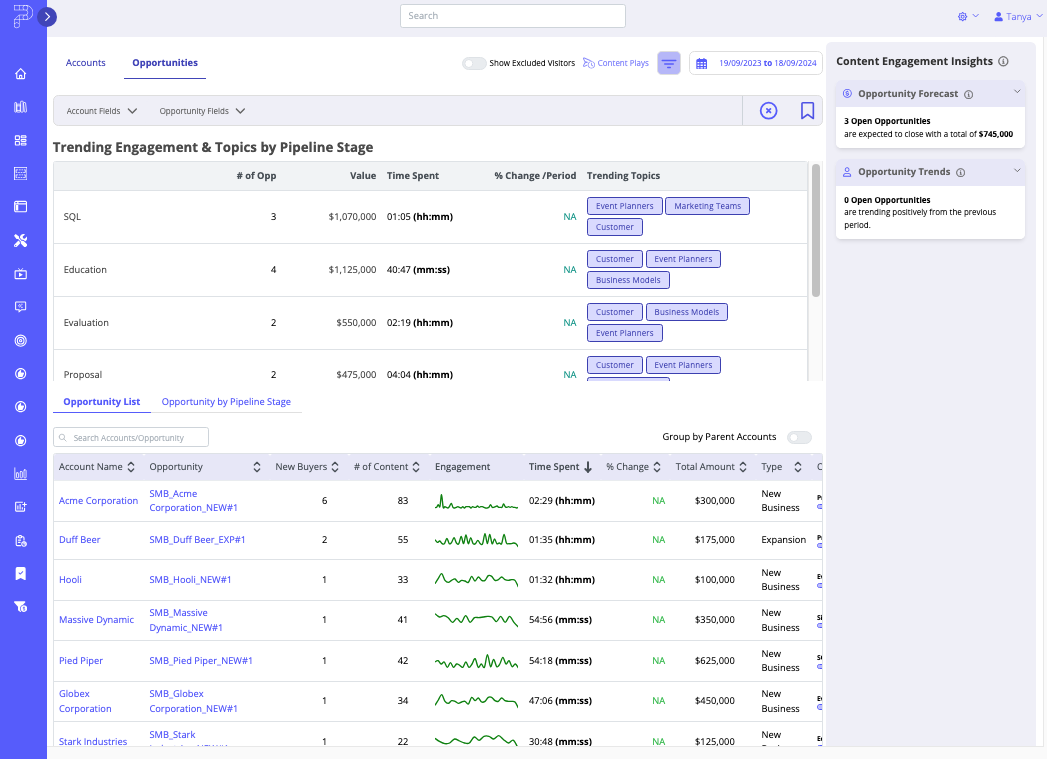Viewport: 1047px width, 759px height.
Task: Click the Search Accounts/Opportunity input field
Action: point(130,437)
